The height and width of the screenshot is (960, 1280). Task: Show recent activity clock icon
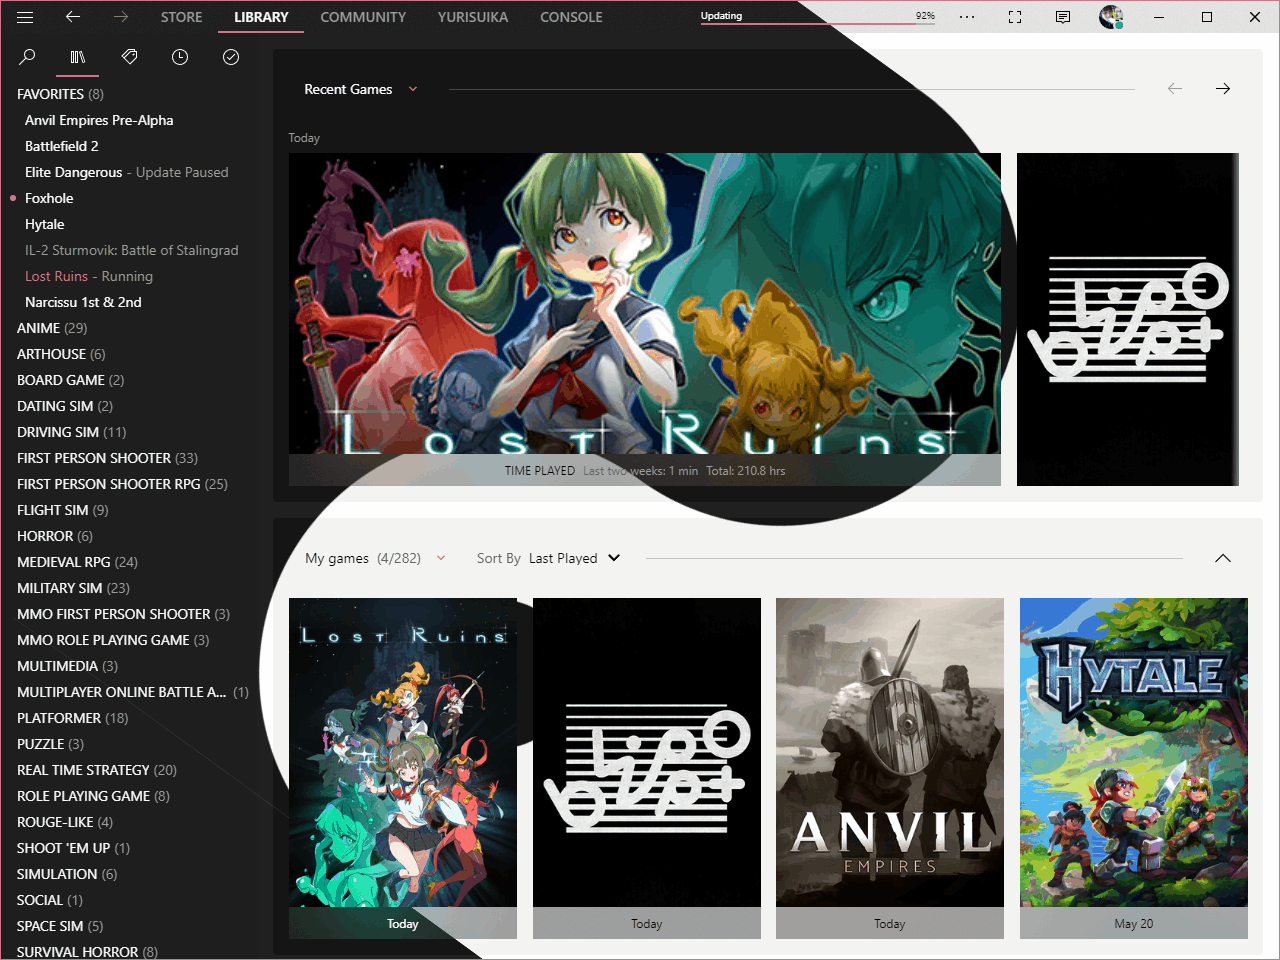[180, 57]
